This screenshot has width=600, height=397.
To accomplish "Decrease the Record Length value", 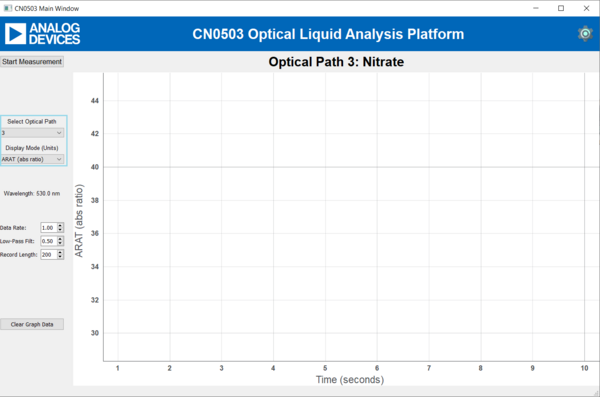I will (60, 256).
